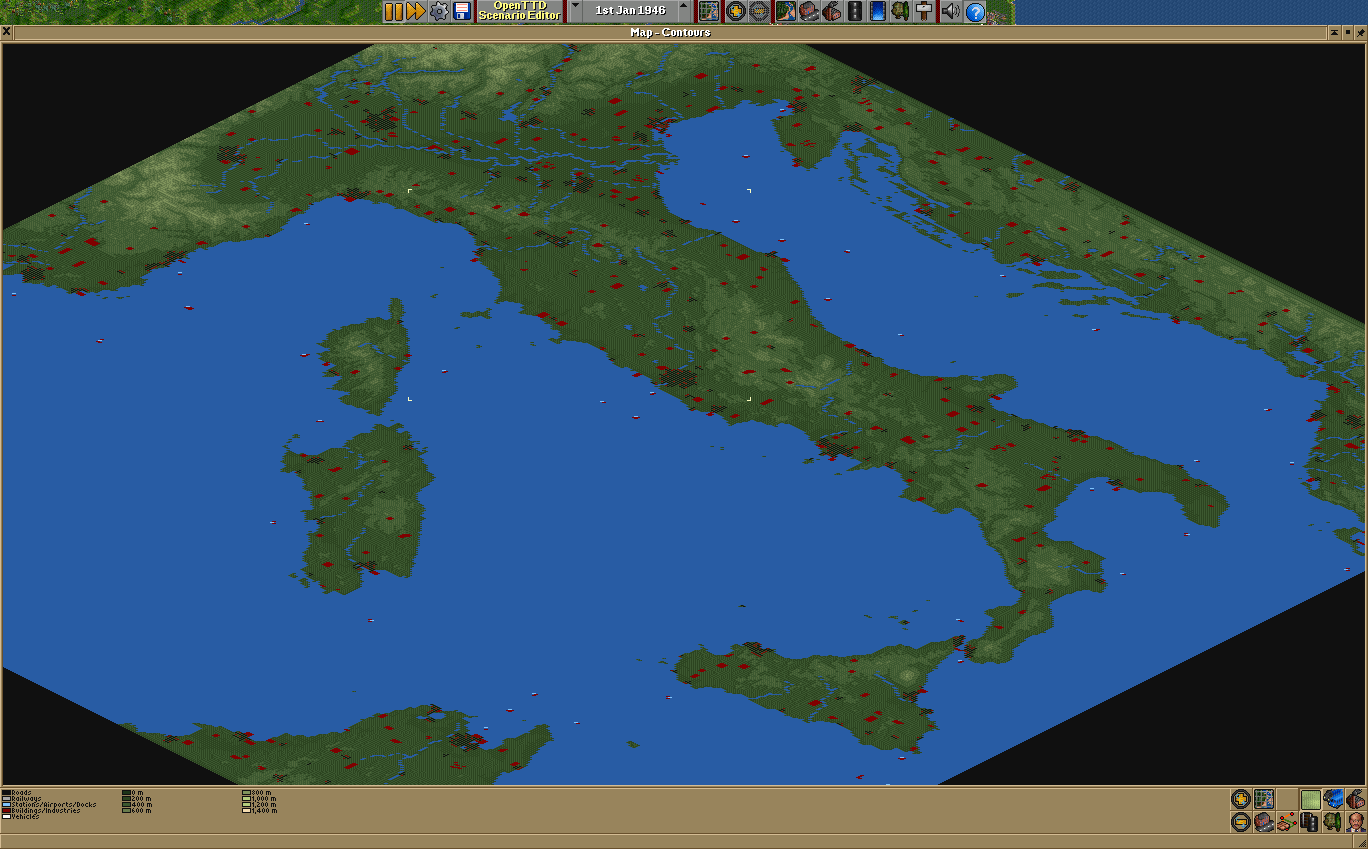Zoom in the main view from toolbar
The width and height of the screenshot is (1368, 849).
pyautogui.click(x=736, y=12)
